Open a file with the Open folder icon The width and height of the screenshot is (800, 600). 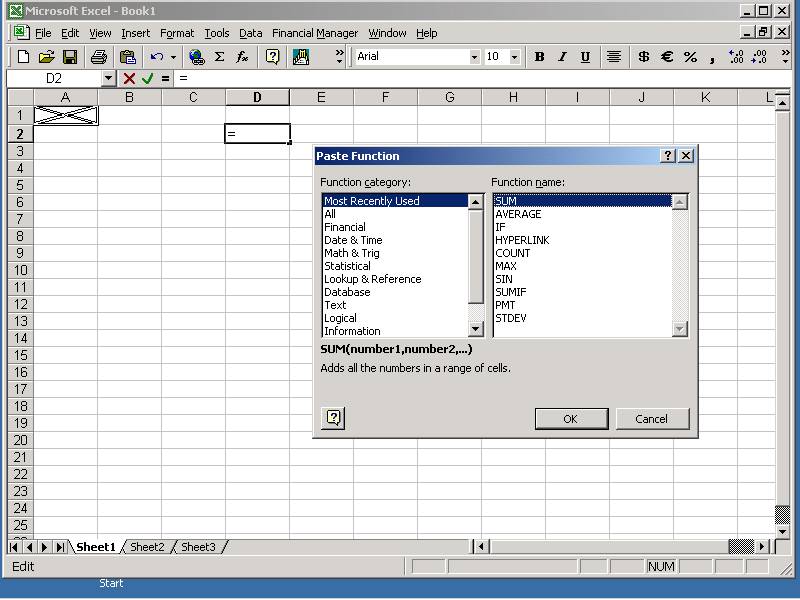(46, 57)
